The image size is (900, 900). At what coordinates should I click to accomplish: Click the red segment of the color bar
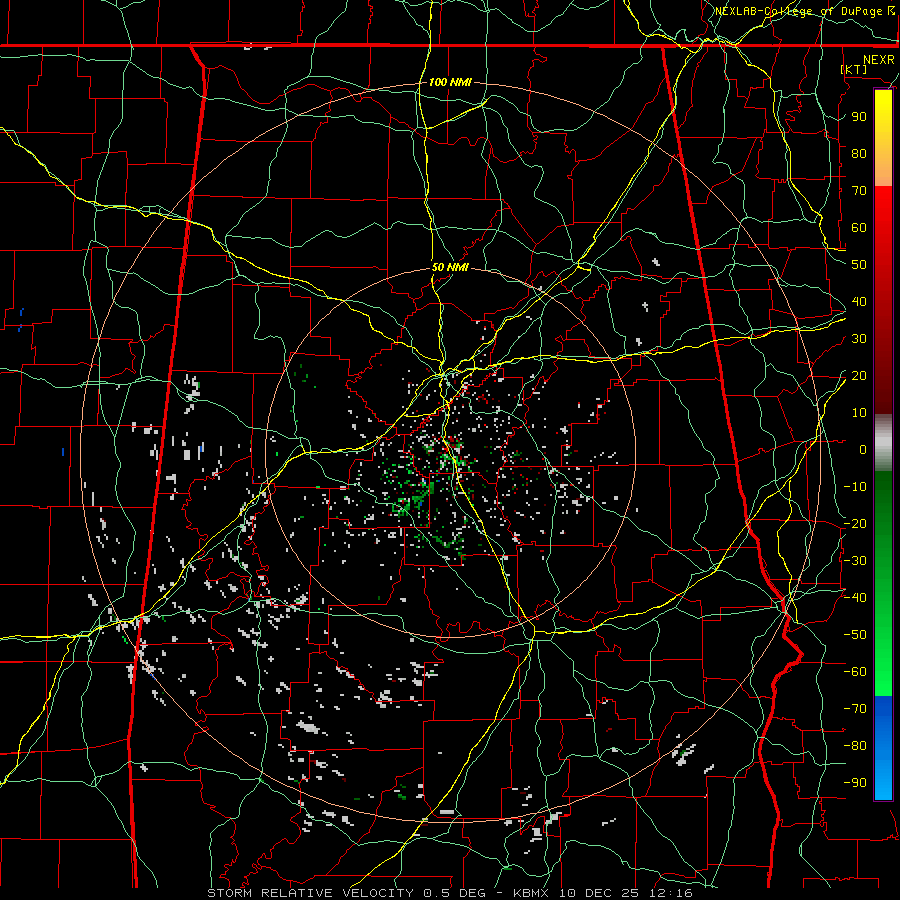click(x=883, y=300)
